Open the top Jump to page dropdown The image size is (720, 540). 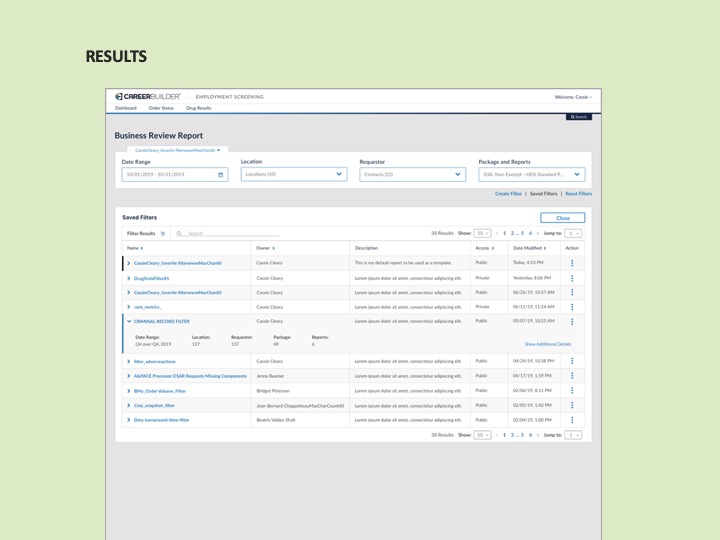click(x=573, y=234)
